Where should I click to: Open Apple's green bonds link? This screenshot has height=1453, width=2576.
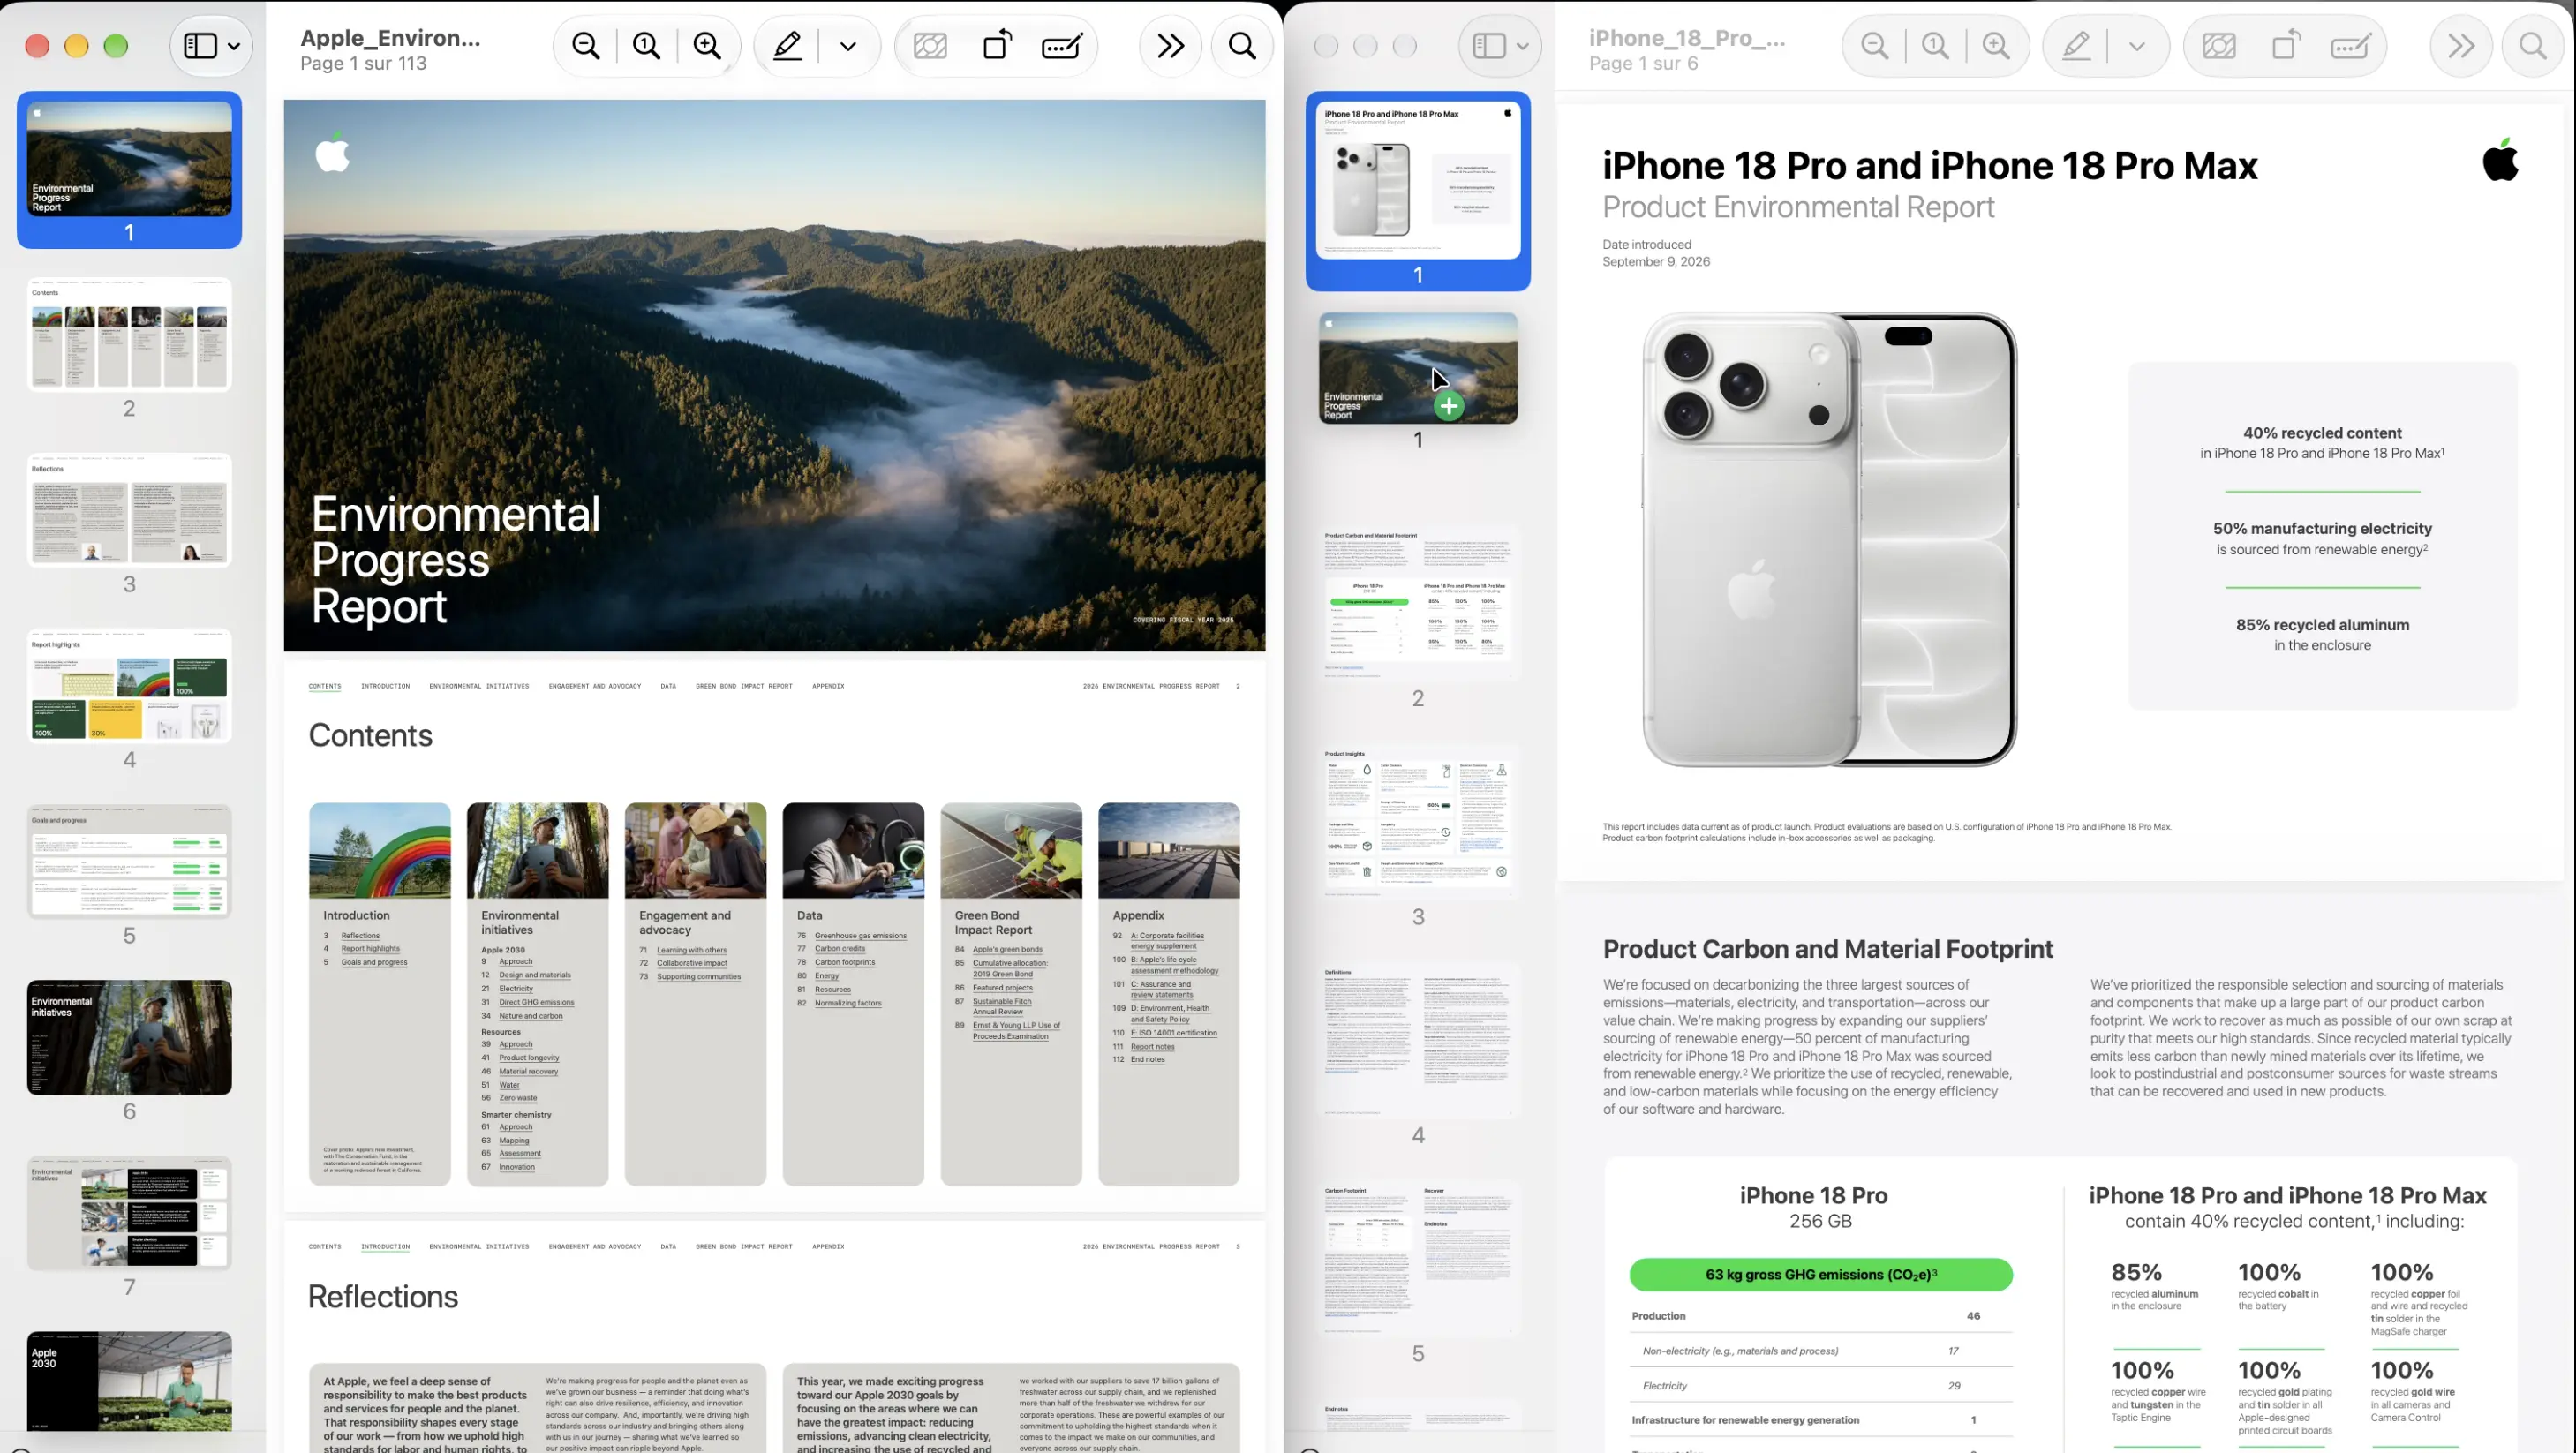tap(1008, 950)
